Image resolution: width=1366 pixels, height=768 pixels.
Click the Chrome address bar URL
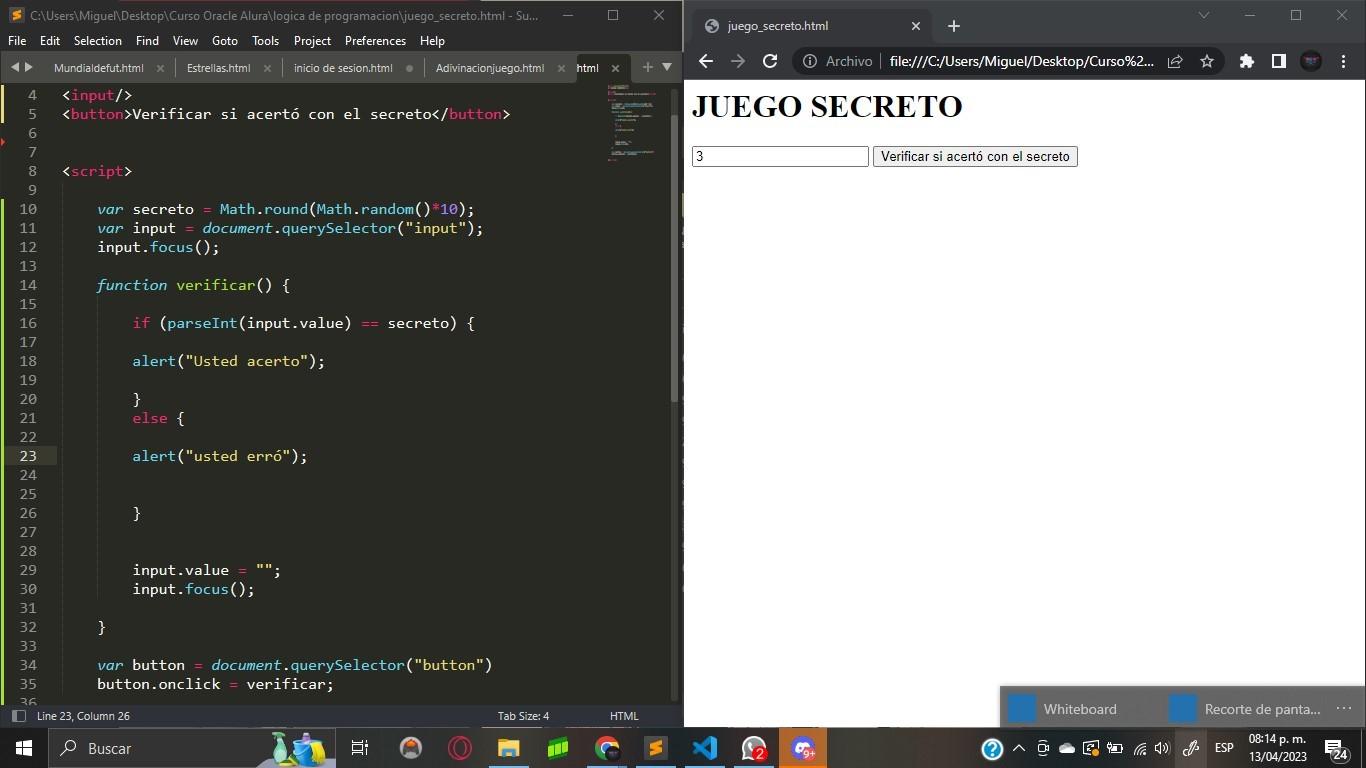click(1021, 61)
